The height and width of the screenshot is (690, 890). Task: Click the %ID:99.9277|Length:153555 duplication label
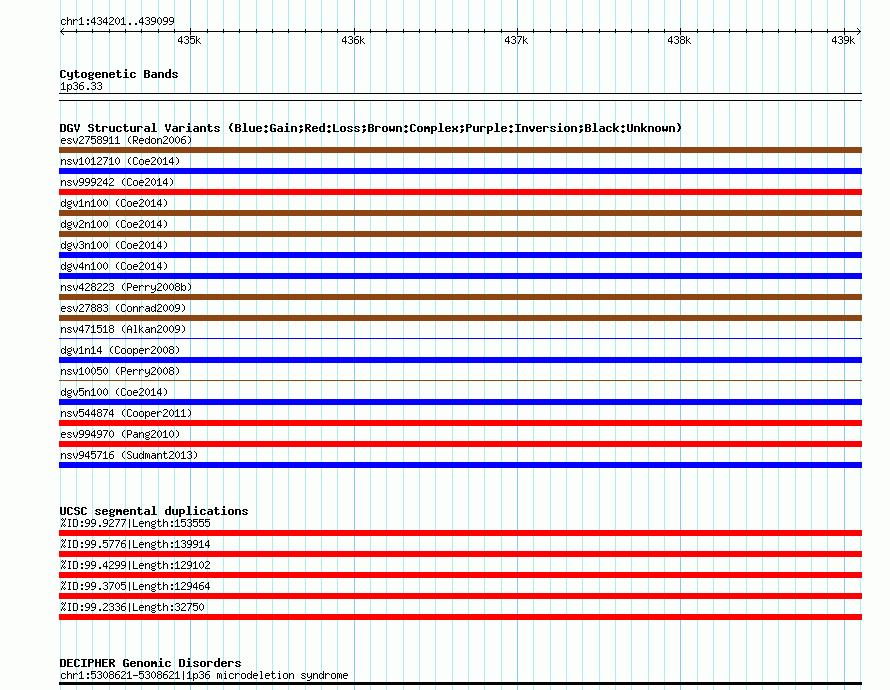coord(135,523)
